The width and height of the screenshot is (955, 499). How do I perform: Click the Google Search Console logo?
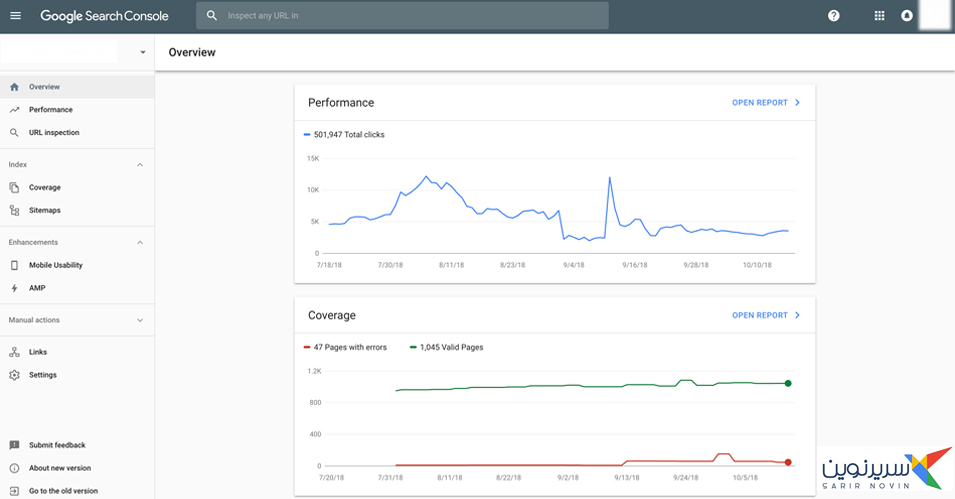pos(104,16)
